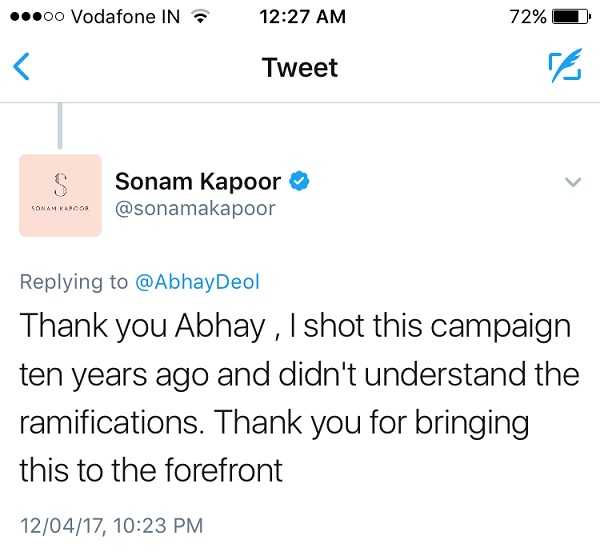Tap the signal strength dots
Screen dimensions: 600x560
(x=37, y=16)
